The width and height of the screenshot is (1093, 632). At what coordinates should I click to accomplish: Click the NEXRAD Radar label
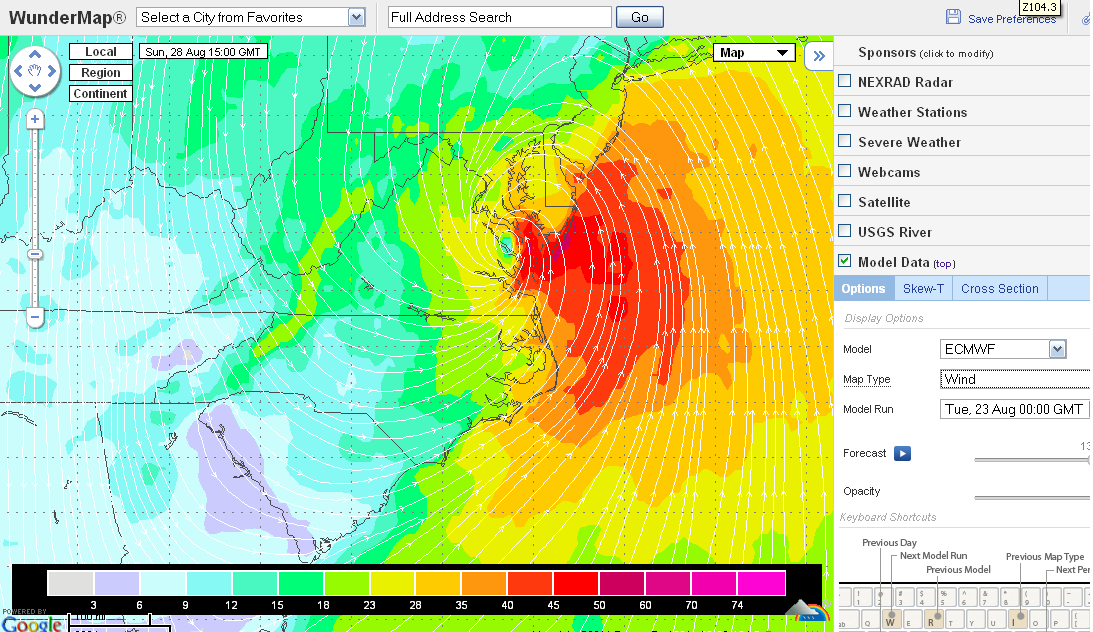[x=905, y=82]
